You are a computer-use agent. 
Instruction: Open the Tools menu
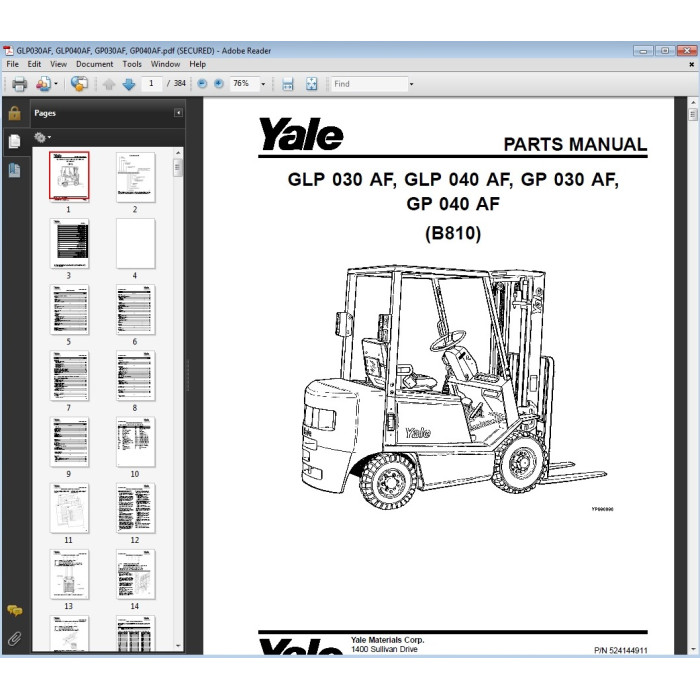click(132, 64)
